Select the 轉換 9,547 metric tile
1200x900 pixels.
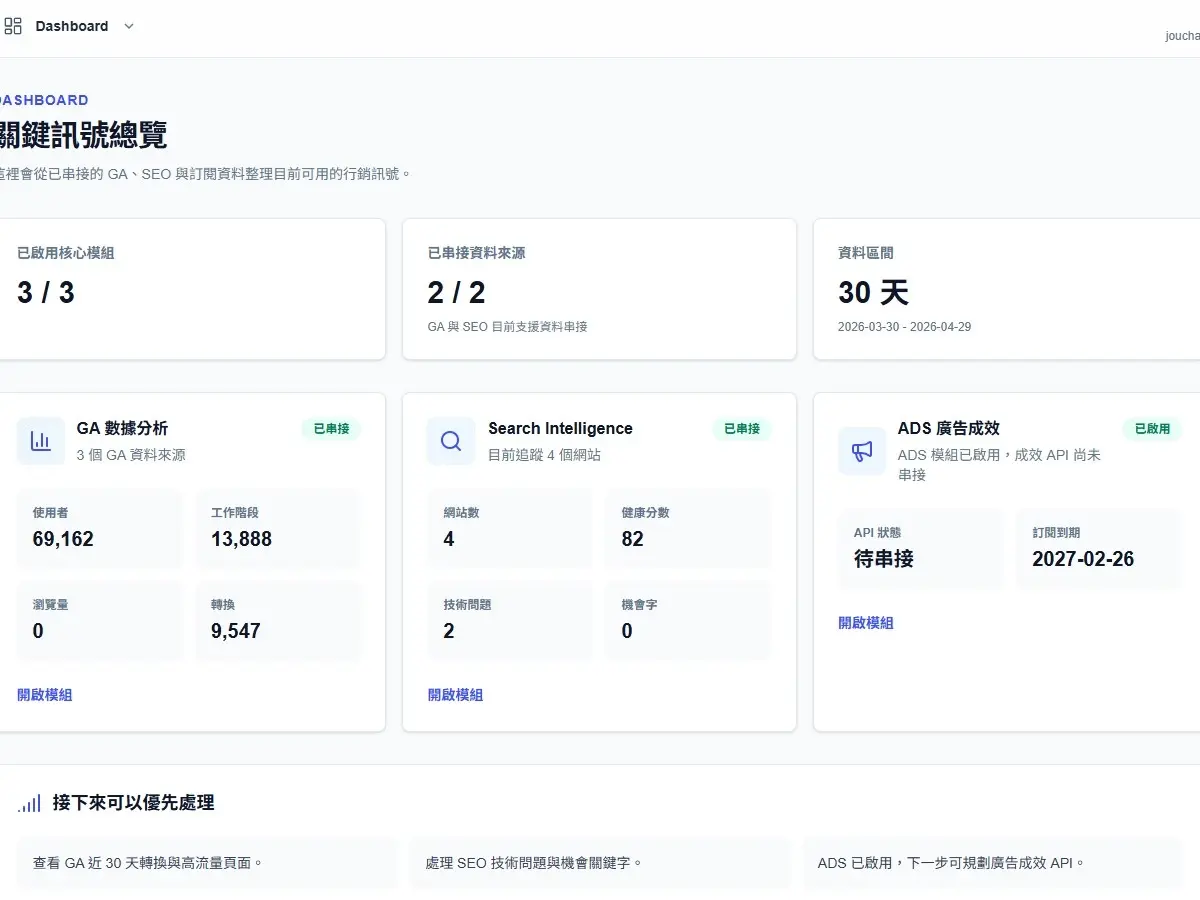pyautogui.click(x=278, y=621)
